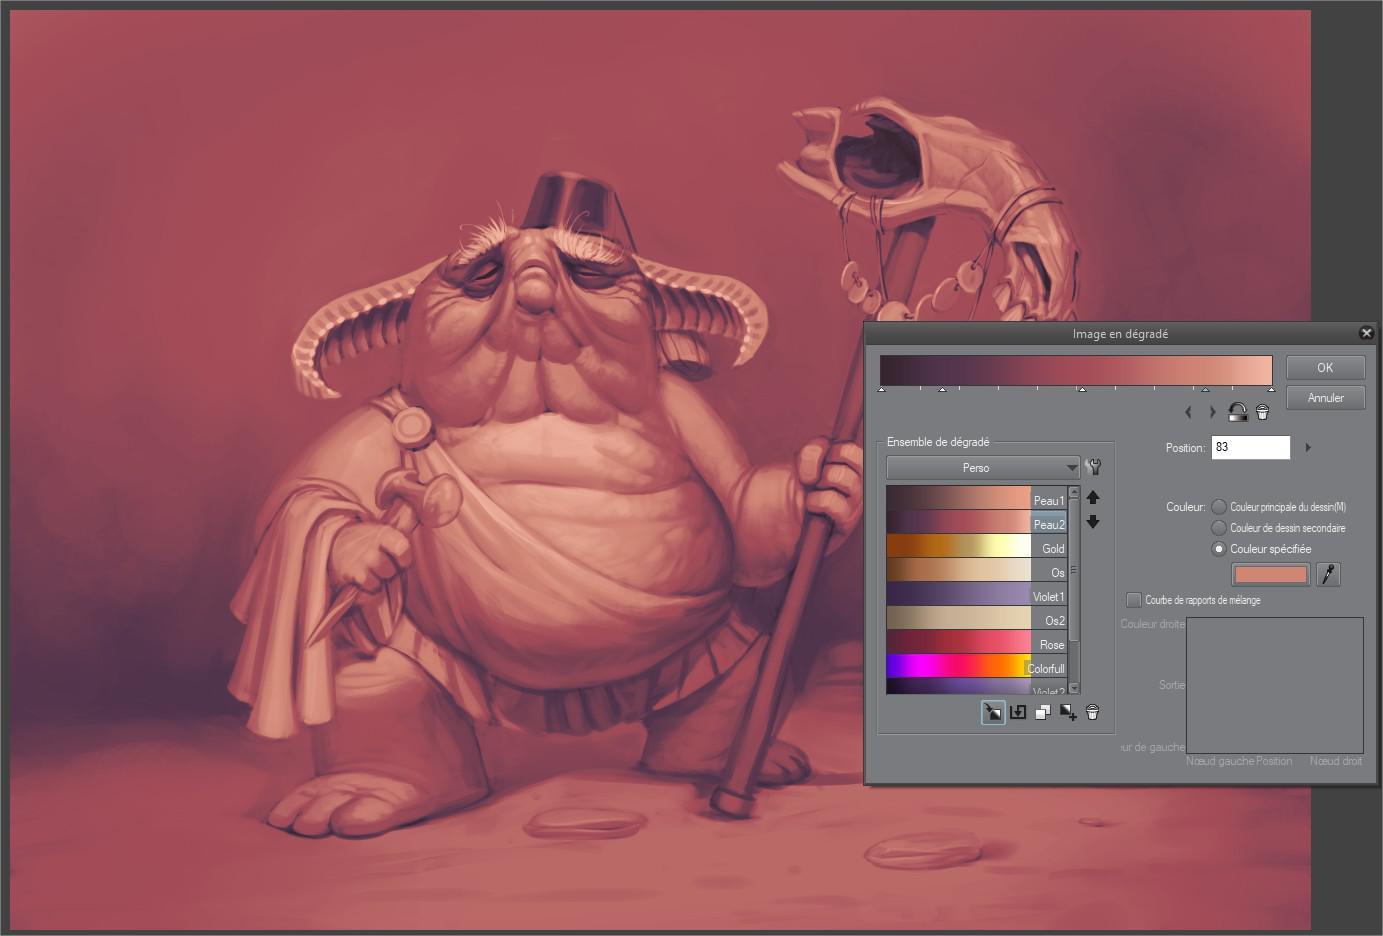Open the specified colour swatch

1270,574
